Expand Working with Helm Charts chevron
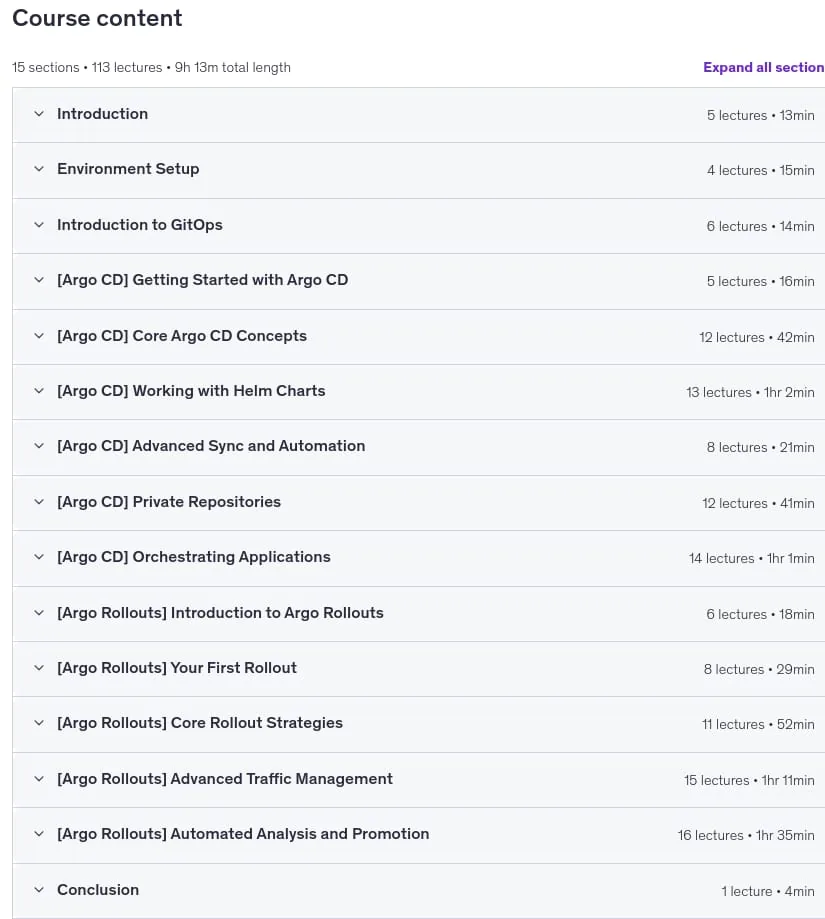The height and width of the screenshot is (919, 825). pyautogui.click(x=39, y=391)
